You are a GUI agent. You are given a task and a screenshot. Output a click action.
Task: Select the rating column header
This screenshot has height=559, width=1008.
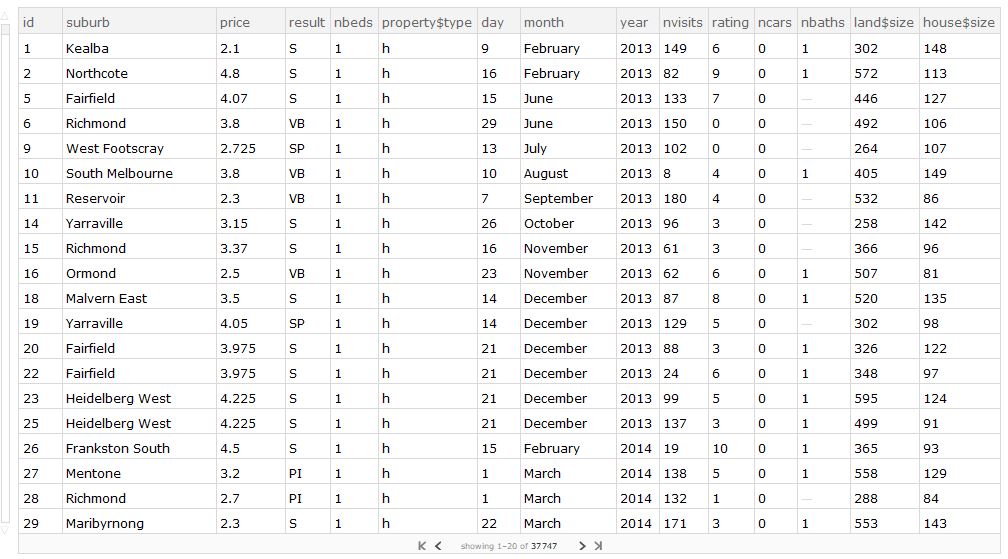(730, 22)
